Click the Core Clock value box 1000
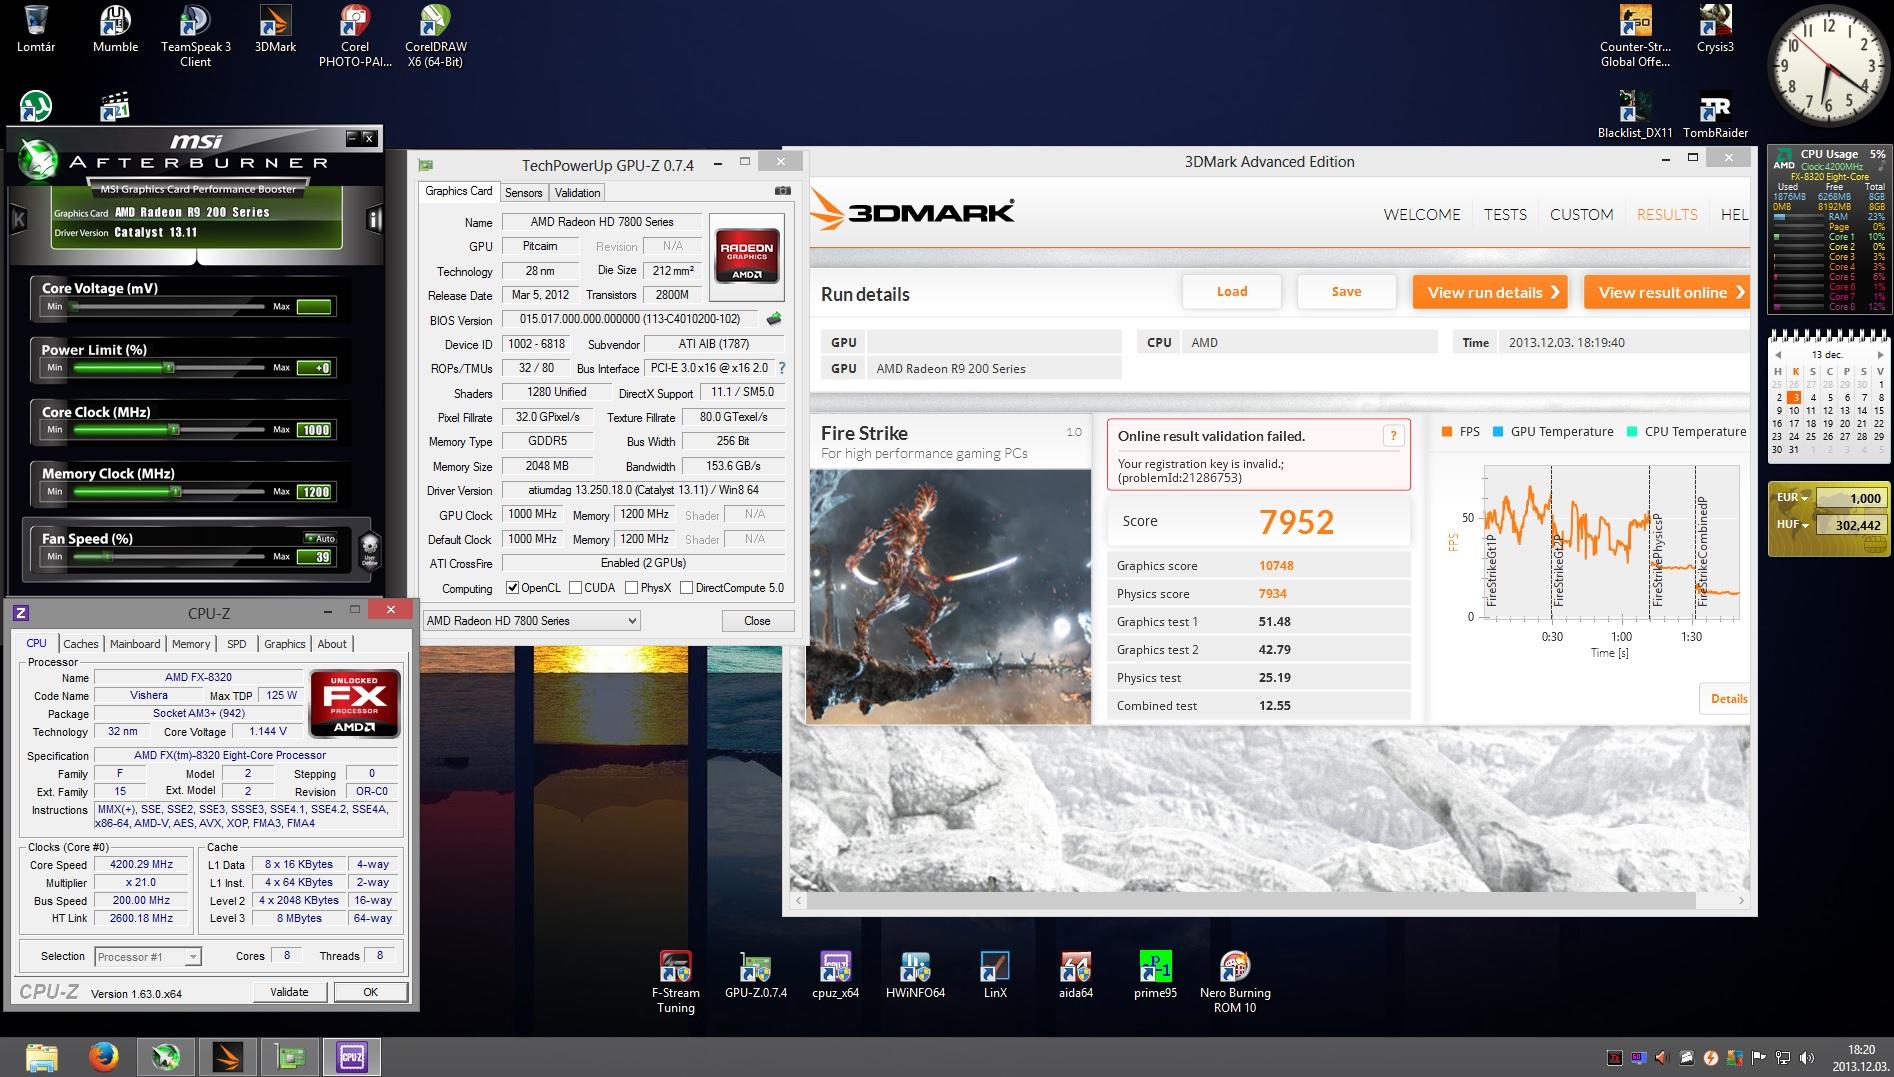This screenshot has height=1077, width=1894. tap(316, 430)
